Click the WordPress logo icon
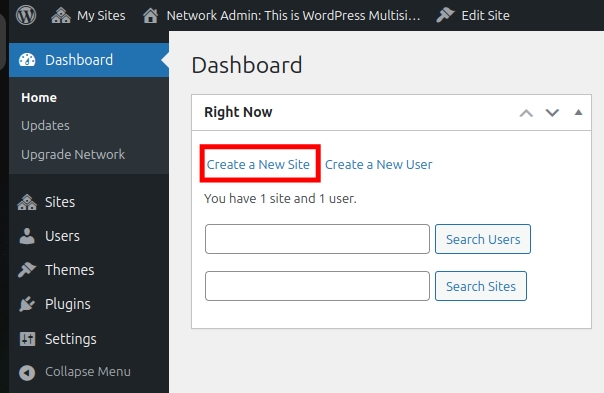 26,15
